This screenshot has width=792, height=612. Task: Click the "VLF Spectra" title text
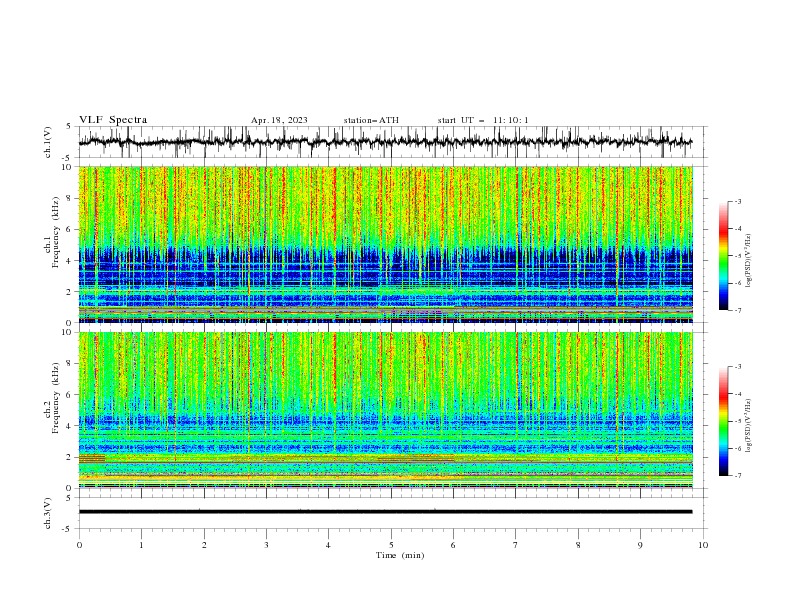click(x=113, y=120)
